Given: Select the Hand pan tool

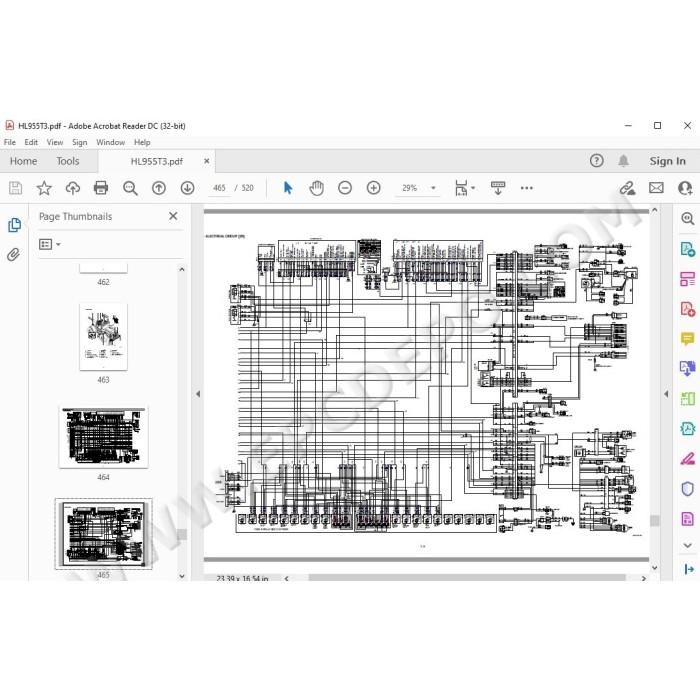Looking at the screenshot, I should click(x=317, y=188).
